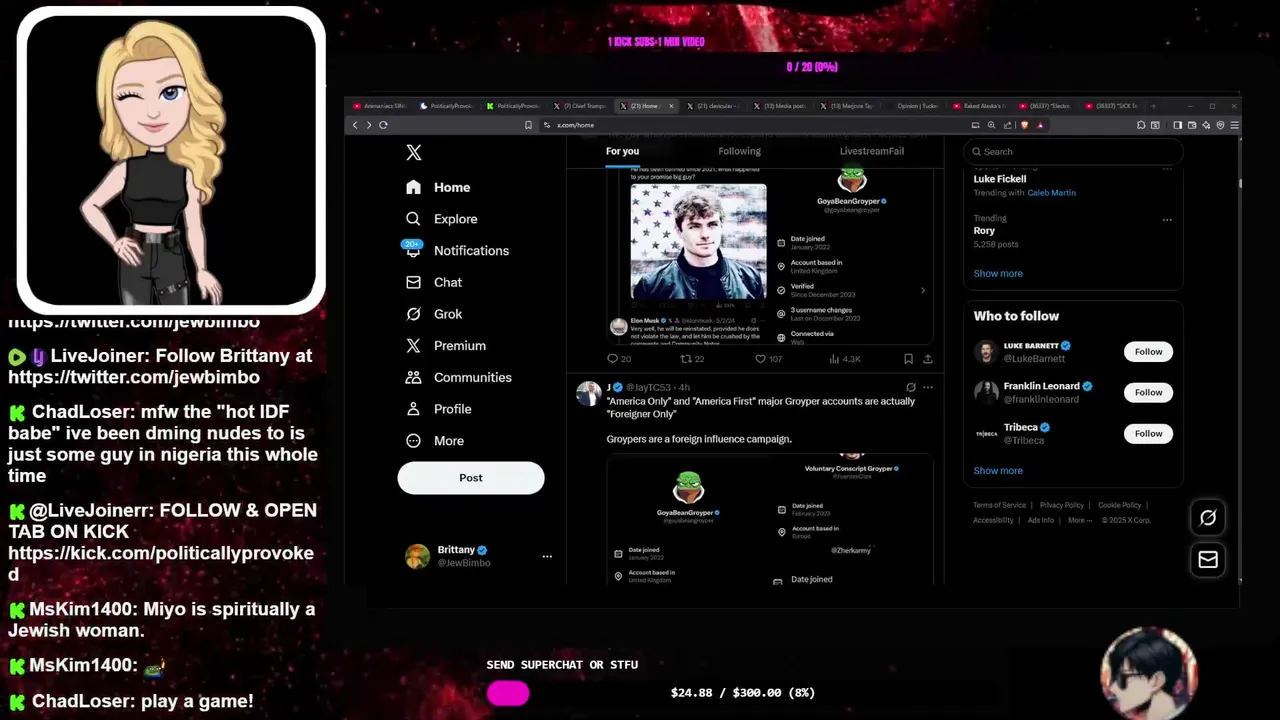
Task: Open the Caleb Martin trending link
Action: pos(1051,192)
